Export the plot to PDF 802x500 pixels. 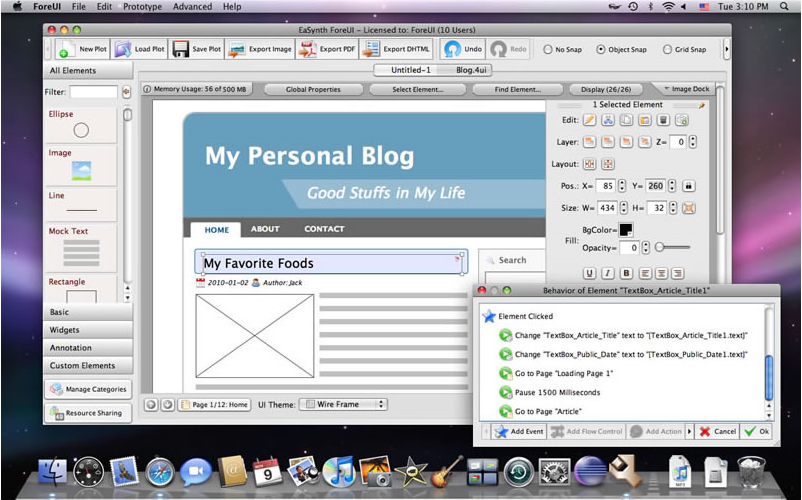tap(327, 49)
